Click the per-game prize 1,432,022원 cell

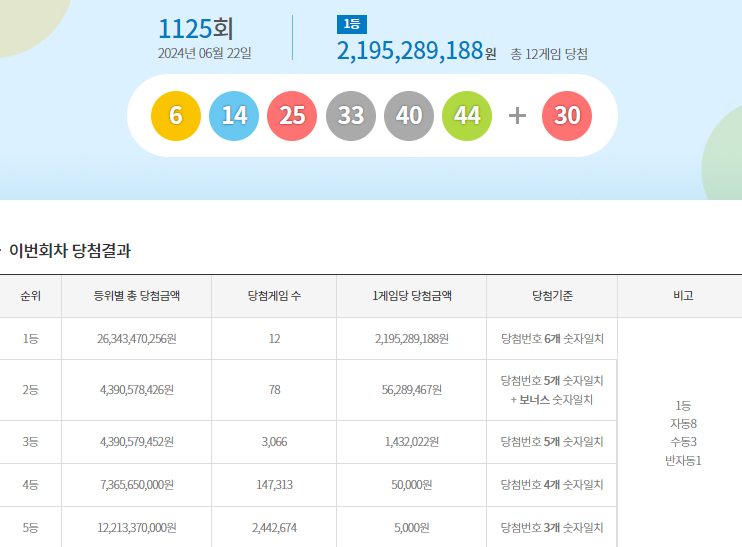(412, 442)
